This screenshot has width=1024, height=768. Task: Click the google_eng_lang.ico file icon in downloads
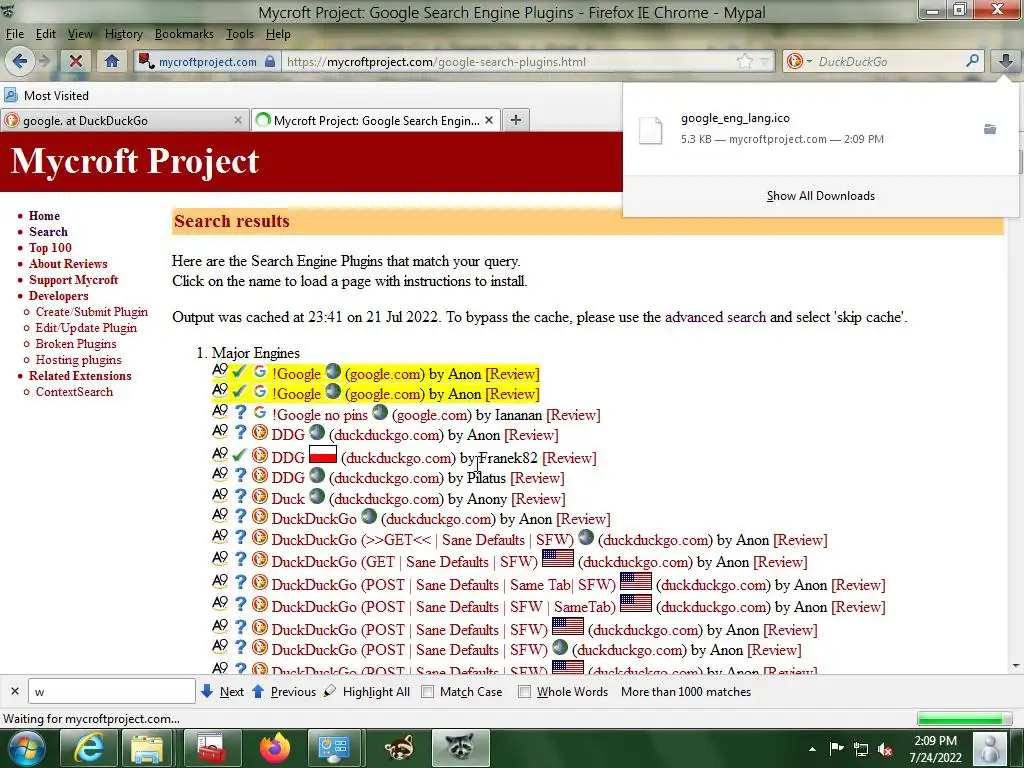[x=650, y=130]
